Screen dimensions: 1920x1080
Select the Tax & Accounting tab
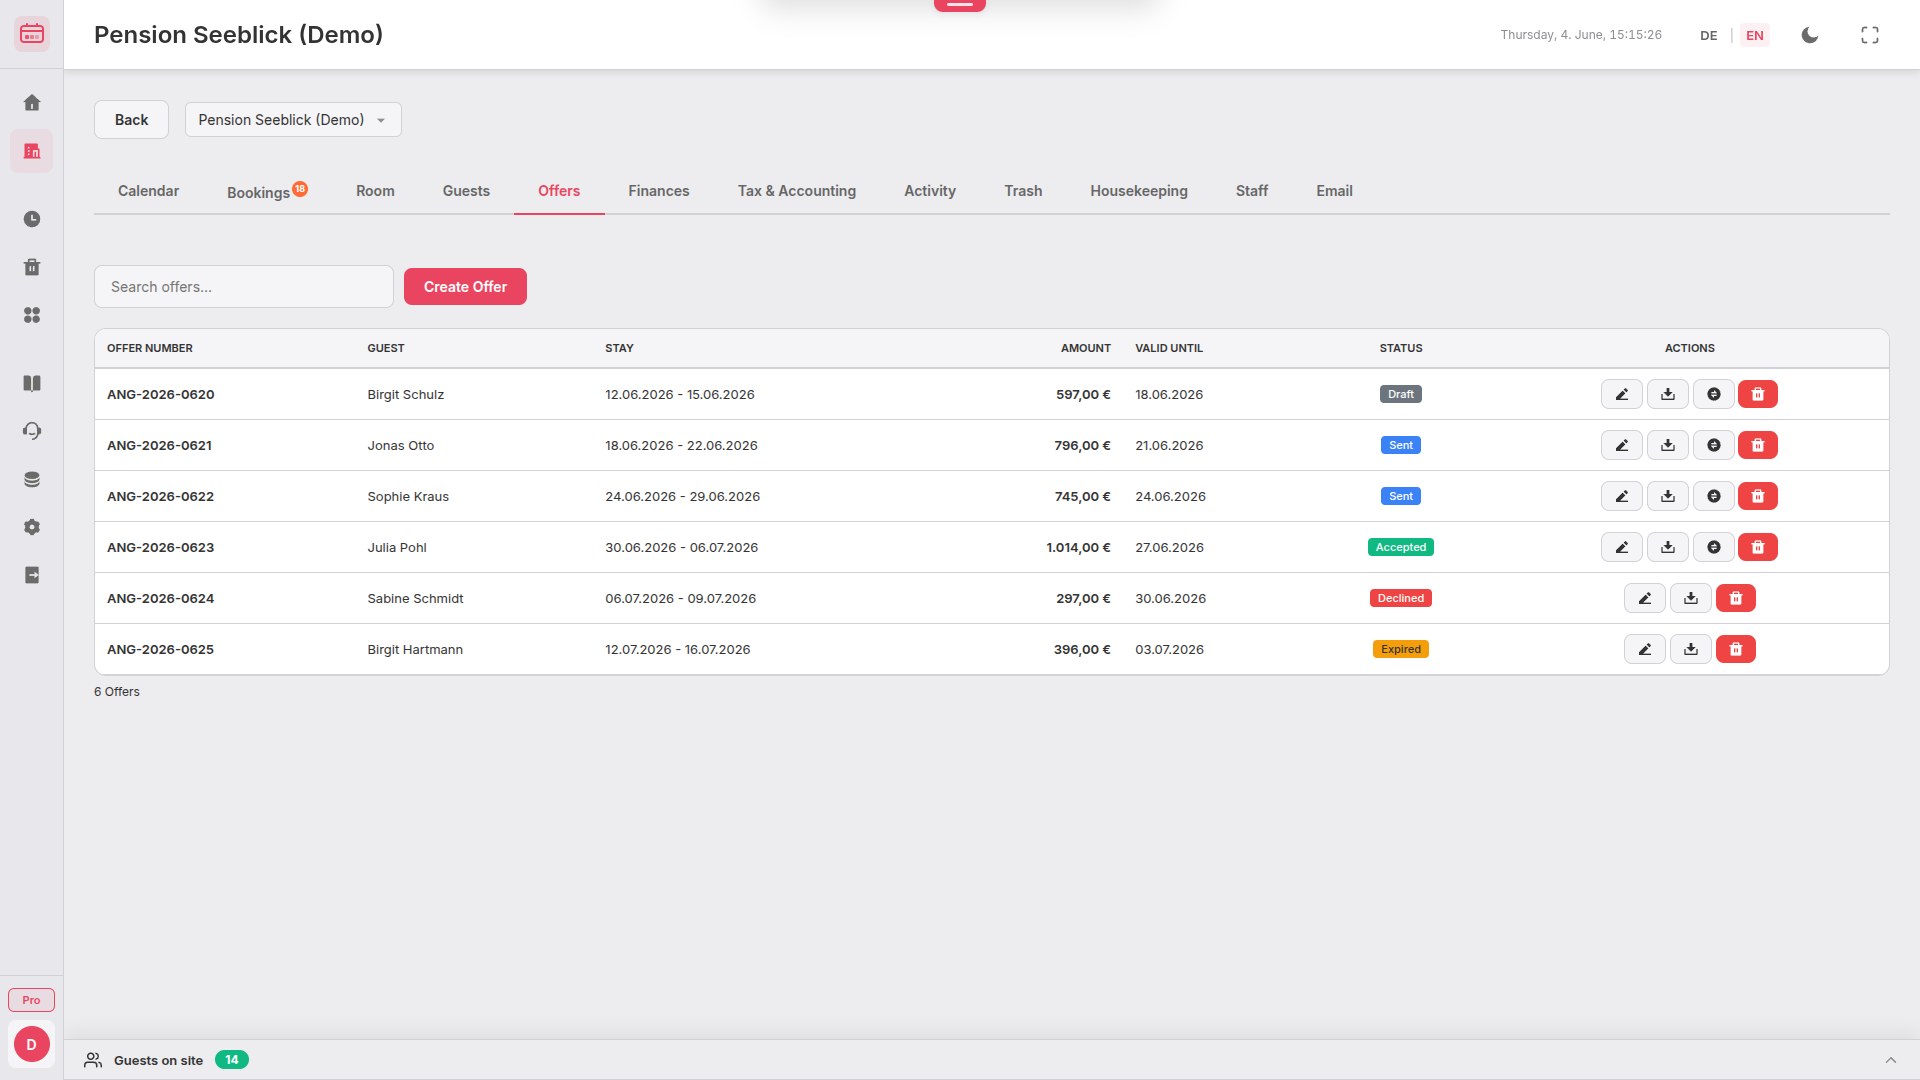(x=797, y=191)
